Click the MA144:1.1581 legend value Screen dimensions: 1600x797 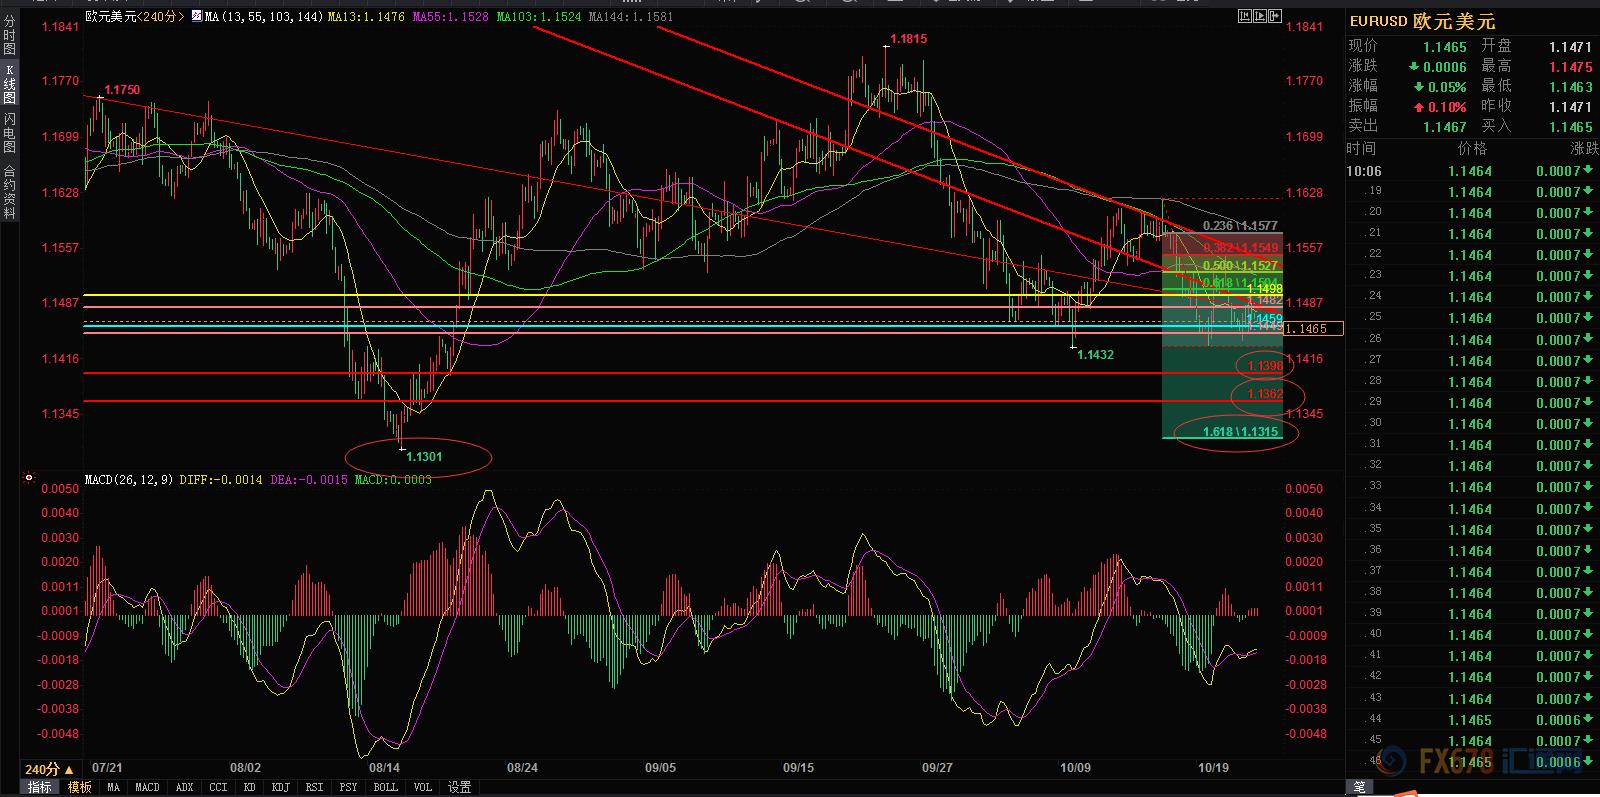click(631, 16)
